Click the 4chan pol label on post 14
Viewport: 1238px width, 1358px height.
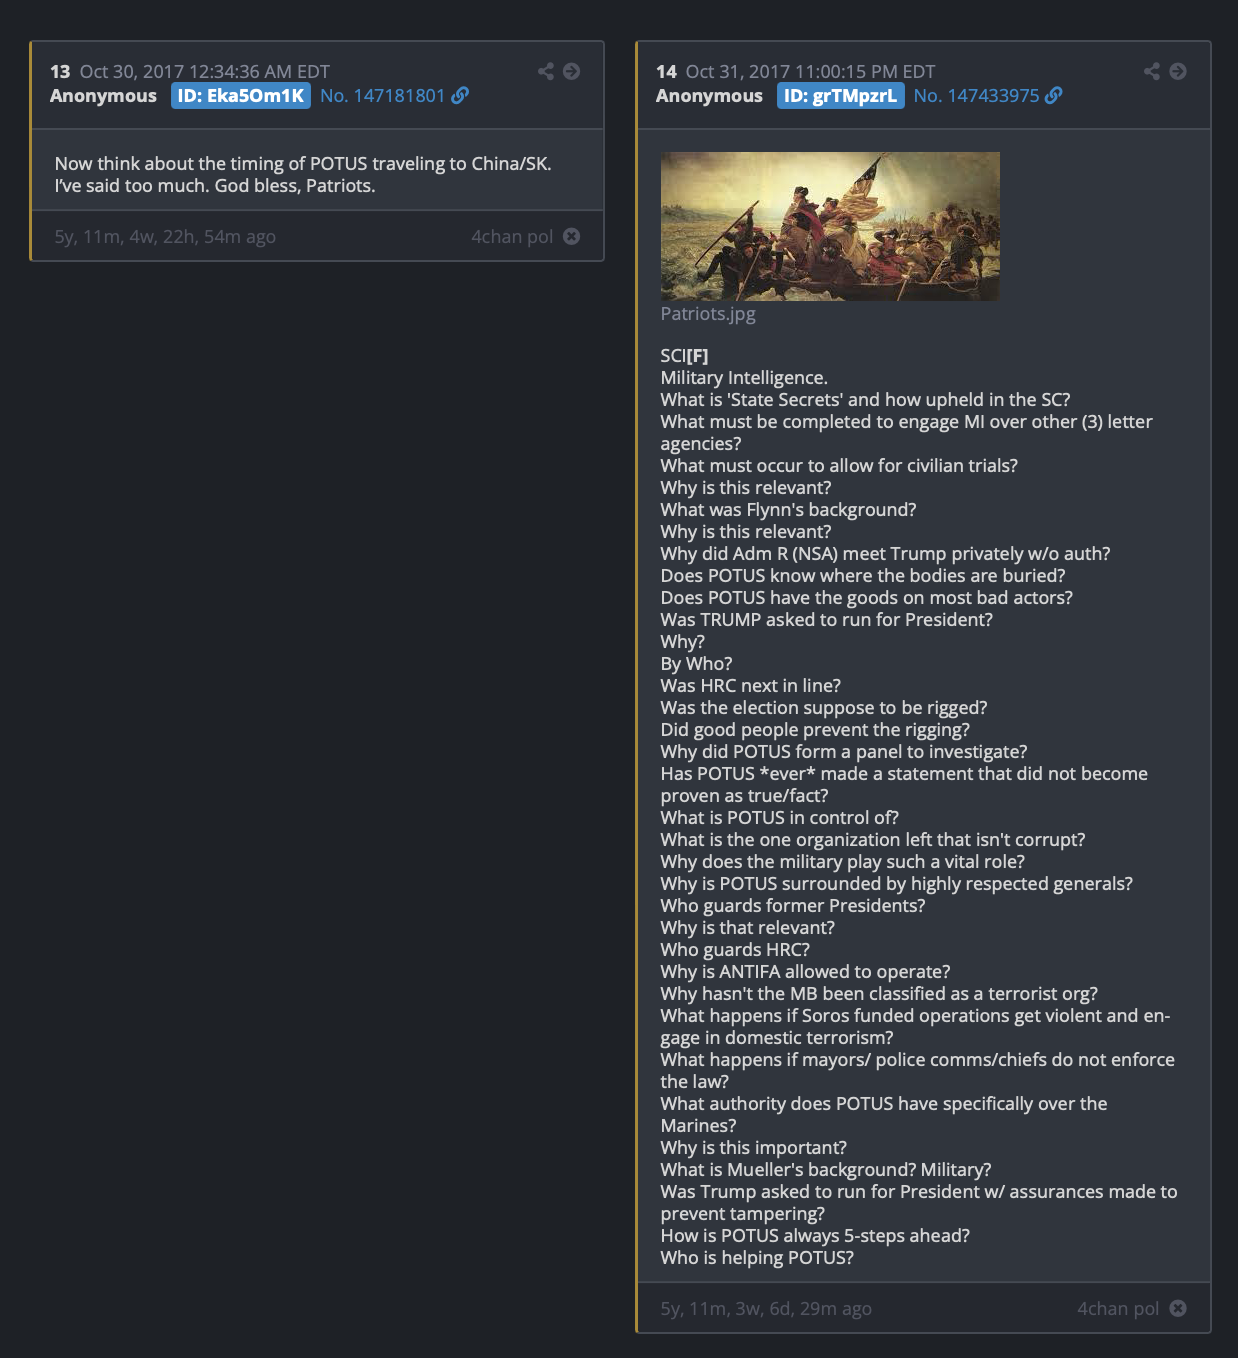coord(1118,1309)
